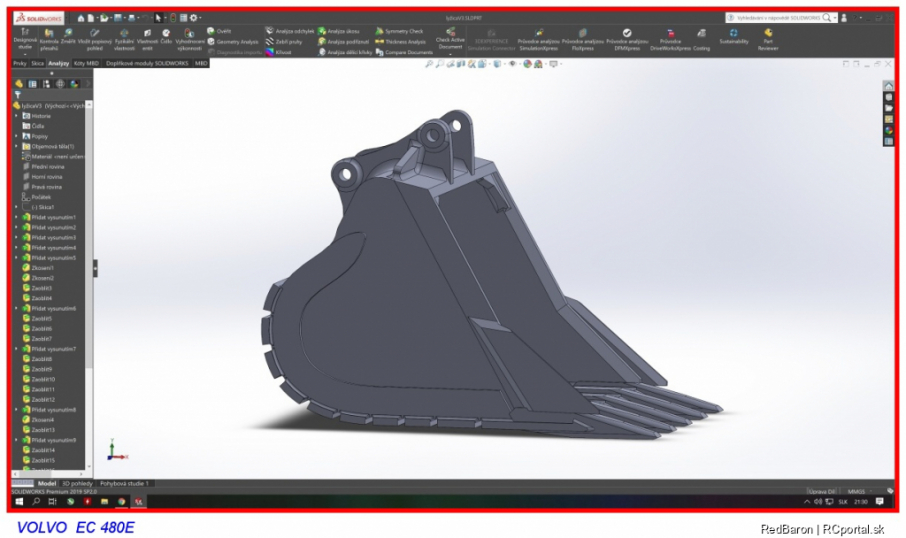Screen dimensions: 906x538
Task: Open Analýza odchylek deviation analysis
Action: click(x=290, y=31)
